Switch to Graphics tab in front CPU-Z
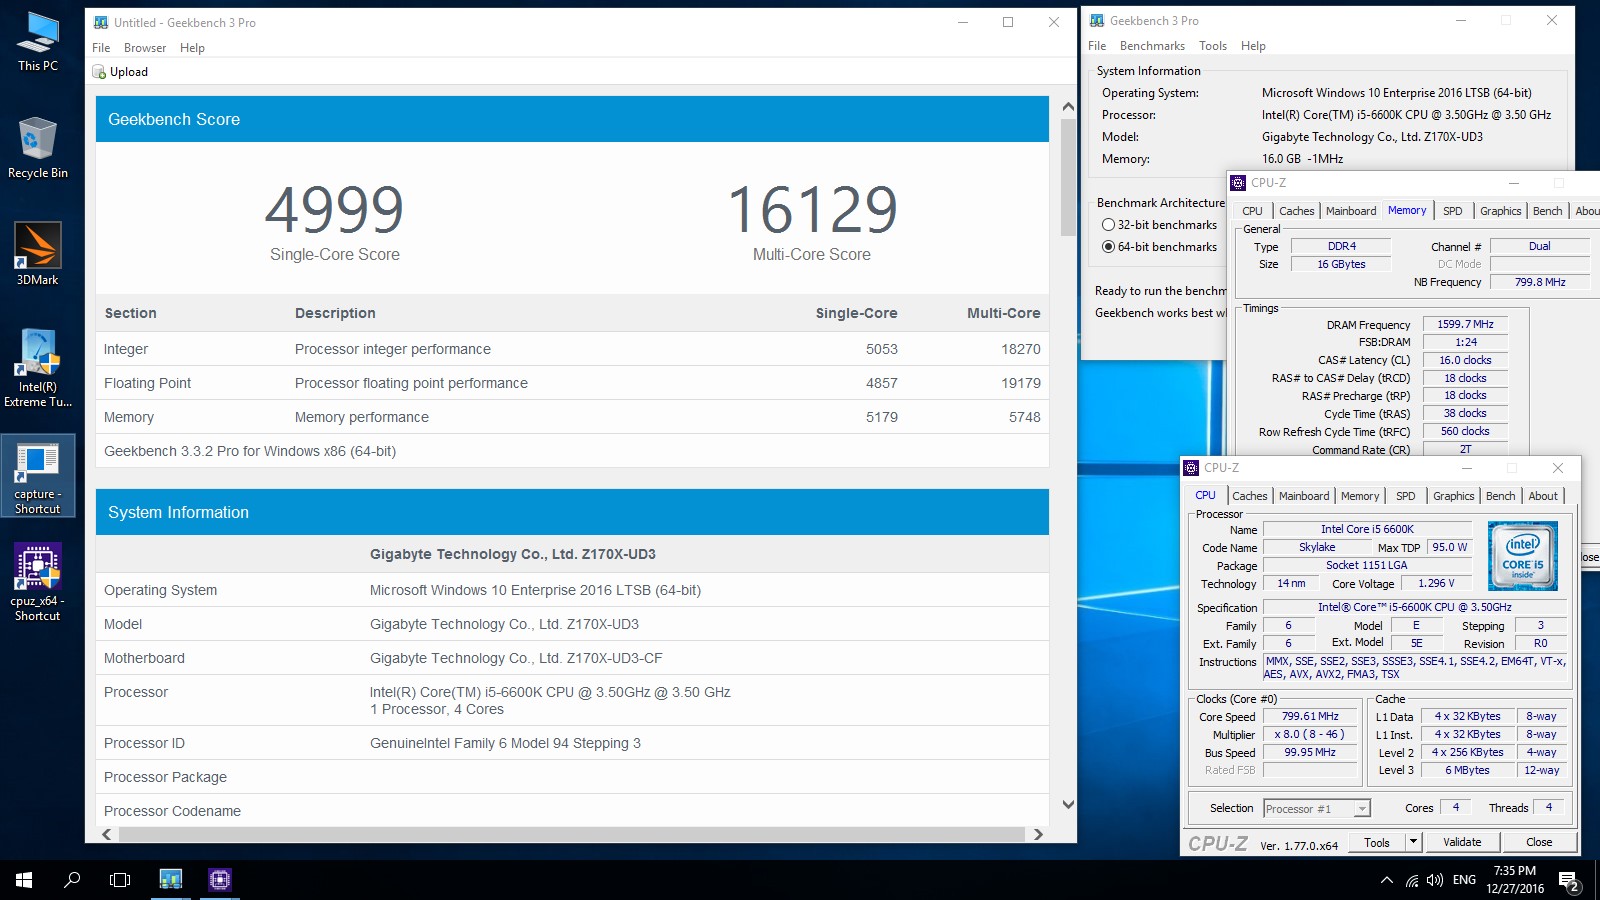This screenshot has width=1600, height=900. pyautogui.click(x=1453, y=496)
